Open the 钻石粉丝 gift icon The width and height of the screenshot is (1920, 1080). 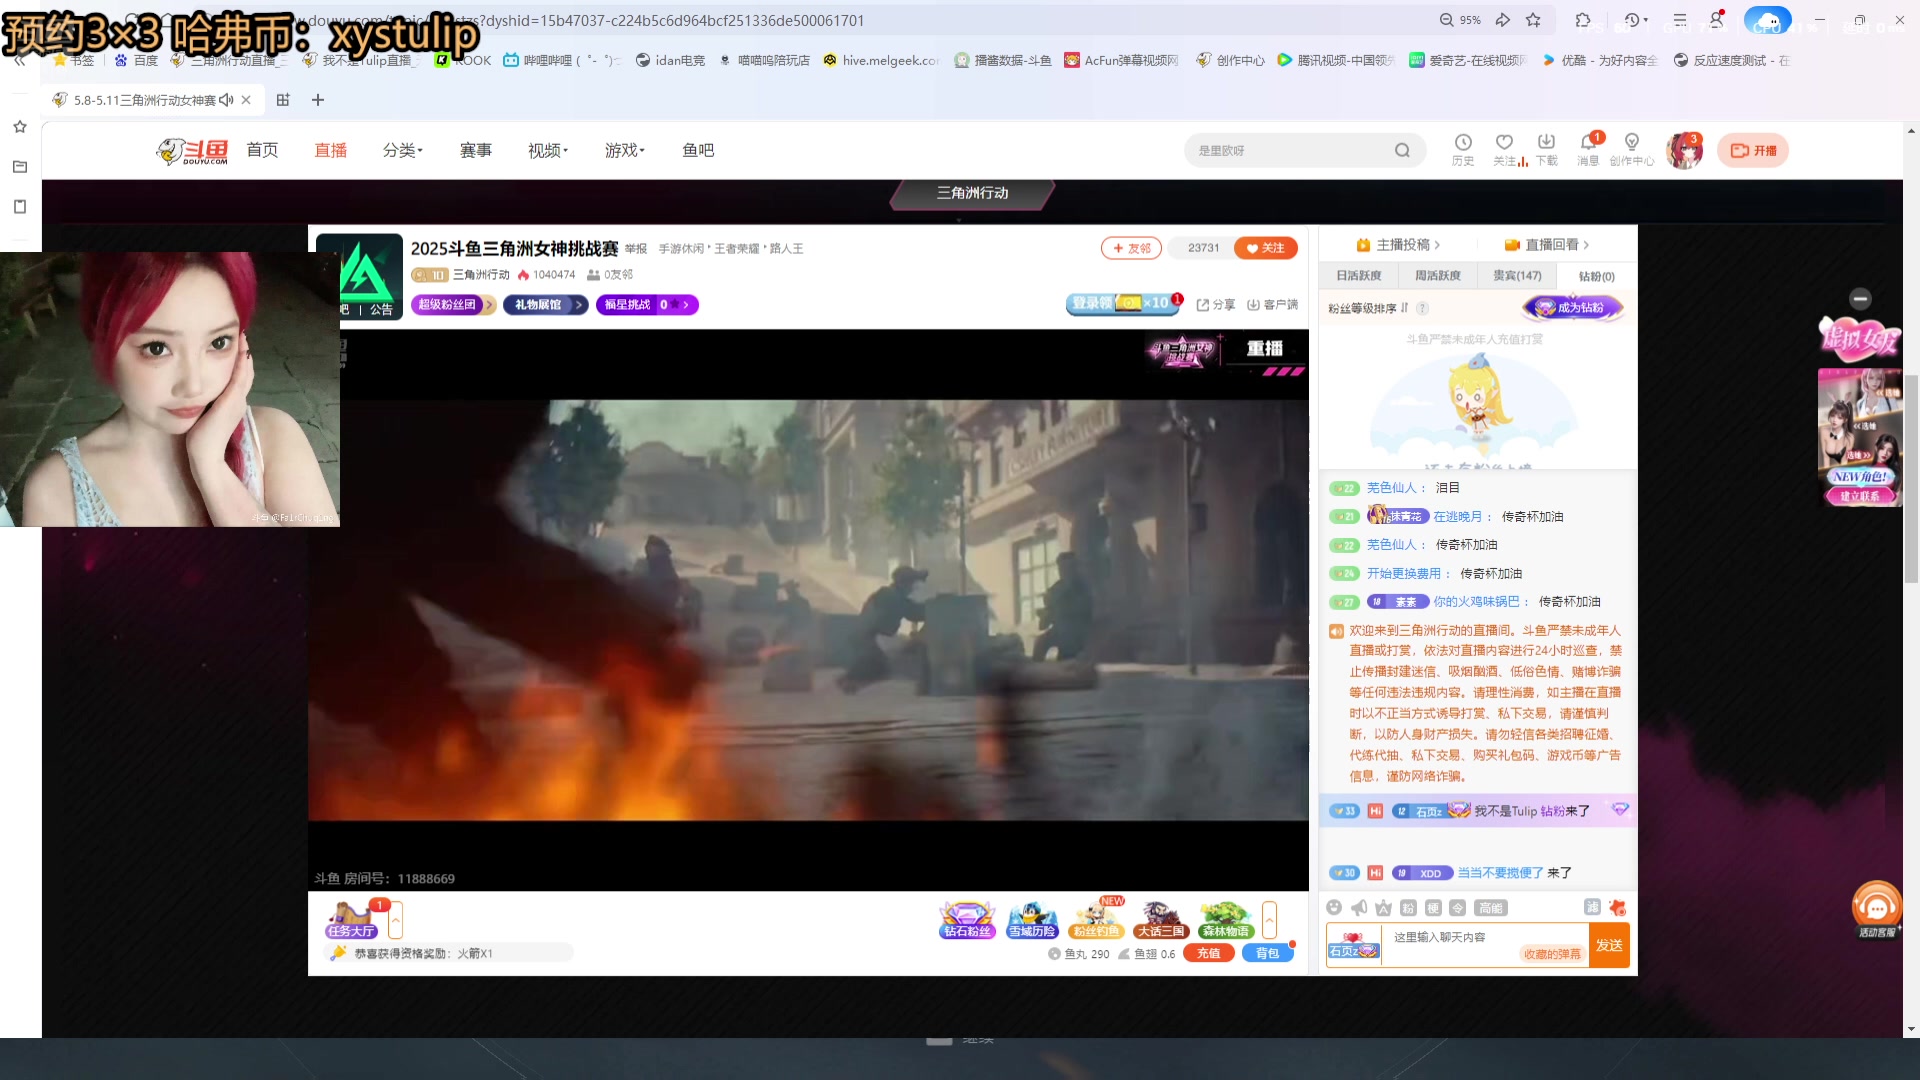(967, 919)
